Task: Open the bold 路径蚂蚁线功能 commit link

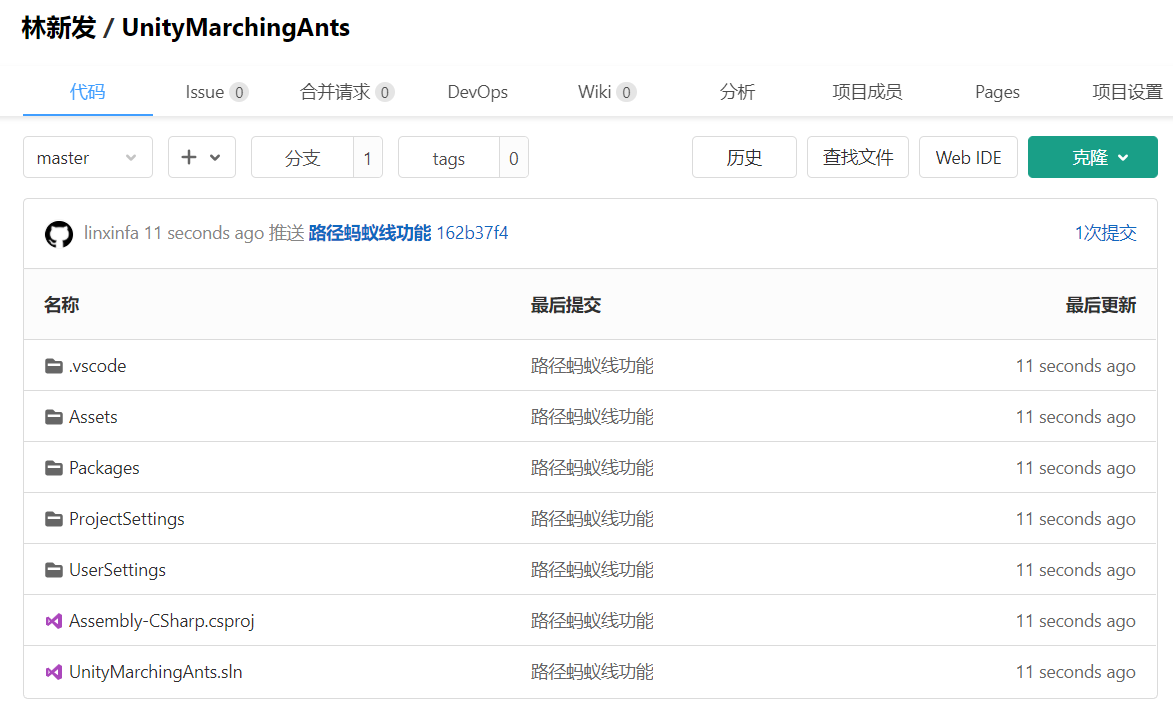Action: coord(370,233)
